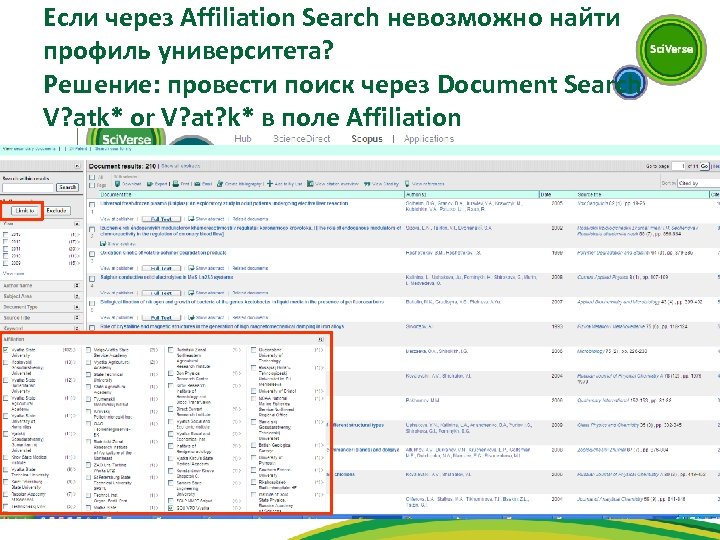Expand the Document Type refine section
Screen dimensions: 720x540
[x=77, y=307]
